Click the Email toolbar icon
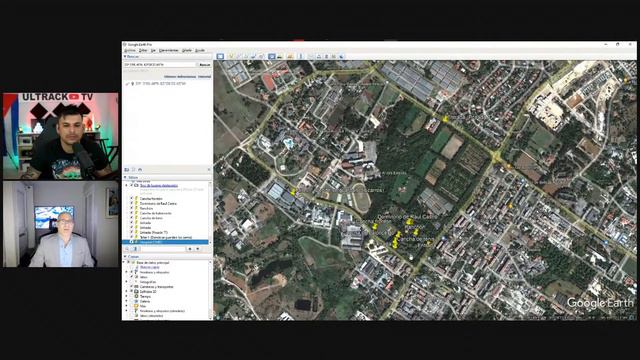Screen dimensions: 640x360 pos(311,56)
